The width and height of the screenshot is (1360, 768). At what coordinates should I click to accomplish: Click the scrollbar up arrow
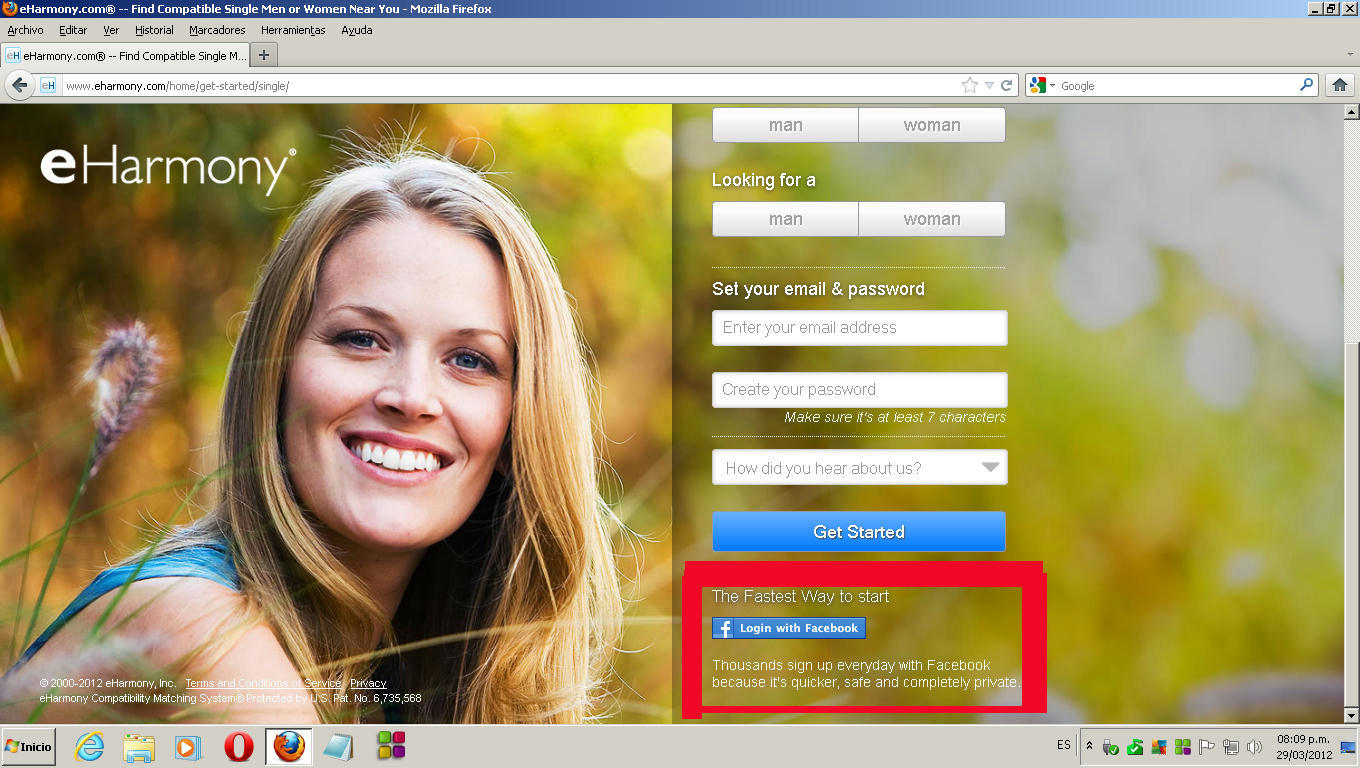coord(1351,112)
